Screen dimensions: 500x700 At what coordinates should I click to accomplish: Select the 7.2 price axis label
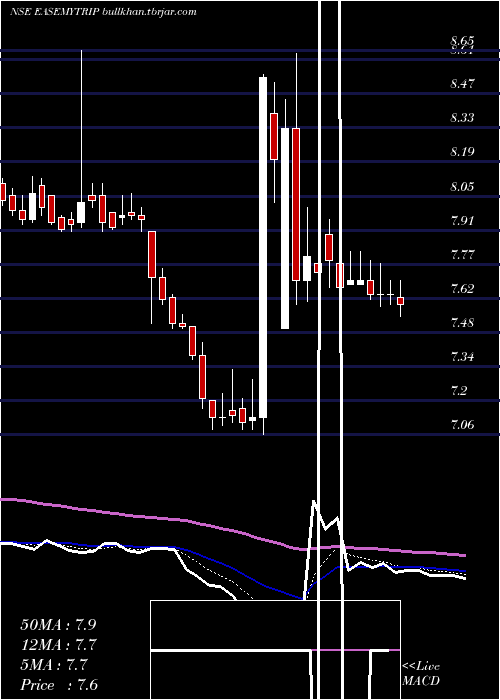pos(459,391)
